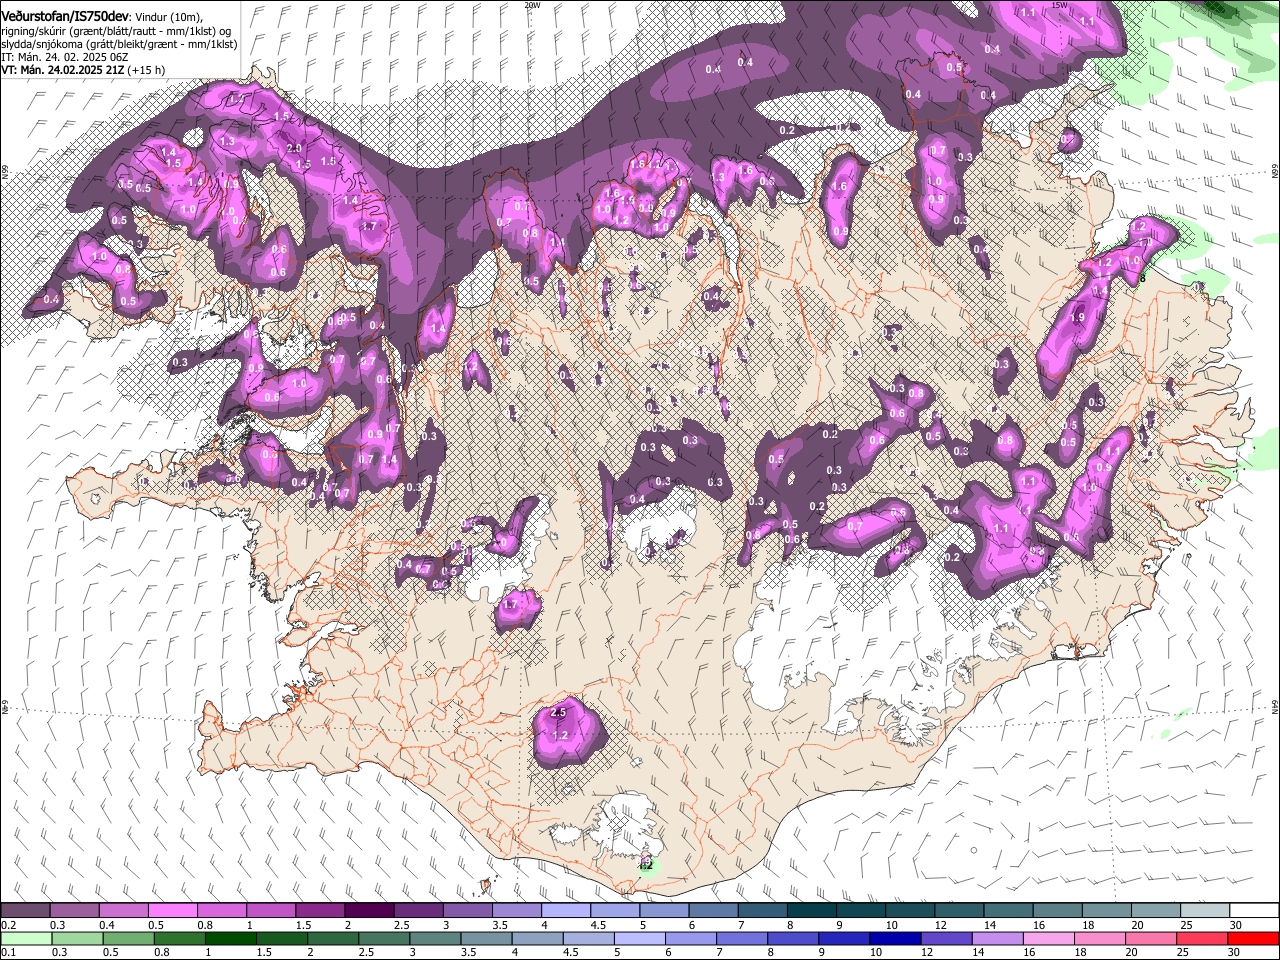This screenshot has width=1280, height=960.
Task: Click the white top-row swatch after 30
Action: (x=1255, y=911)
